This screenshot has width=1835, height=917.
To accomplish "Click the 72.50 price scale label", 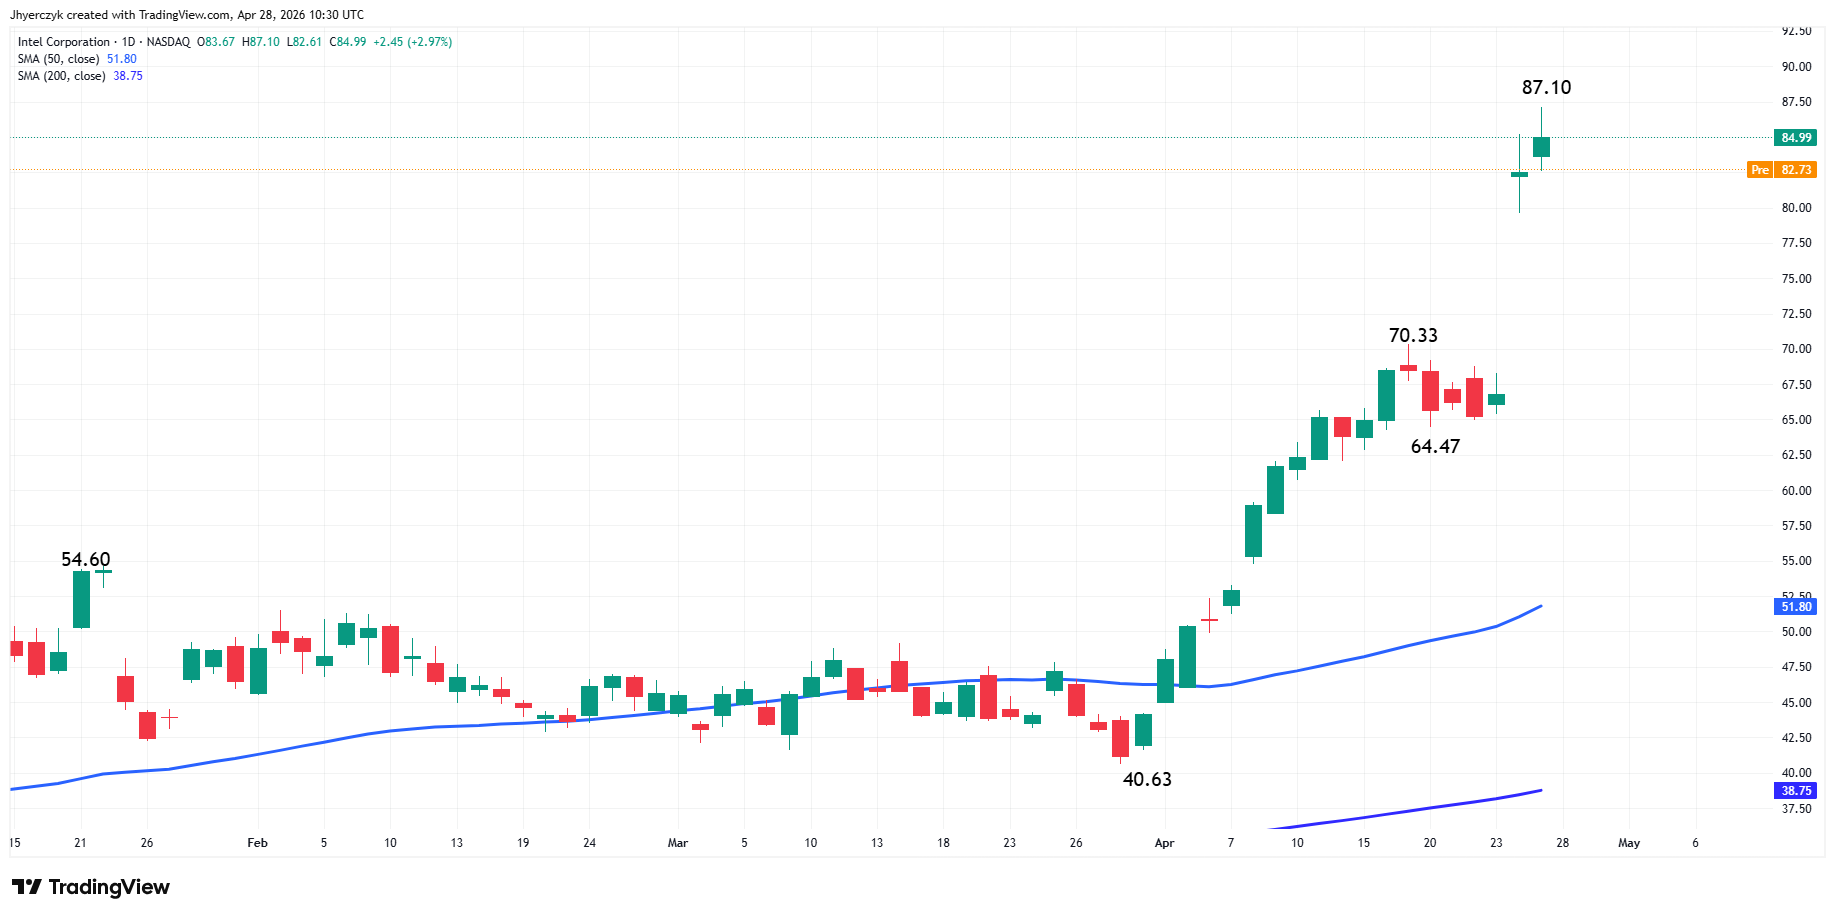I will (1796, 314).
